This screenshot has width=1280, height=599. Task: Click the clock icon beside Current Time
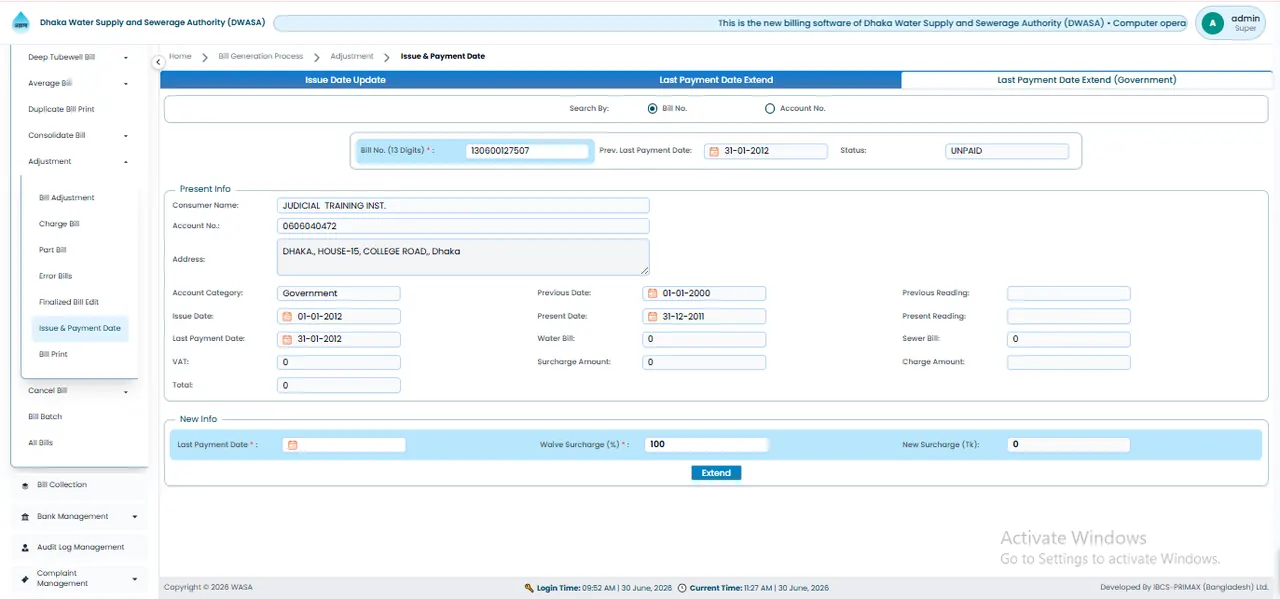(x=682, y=588)
